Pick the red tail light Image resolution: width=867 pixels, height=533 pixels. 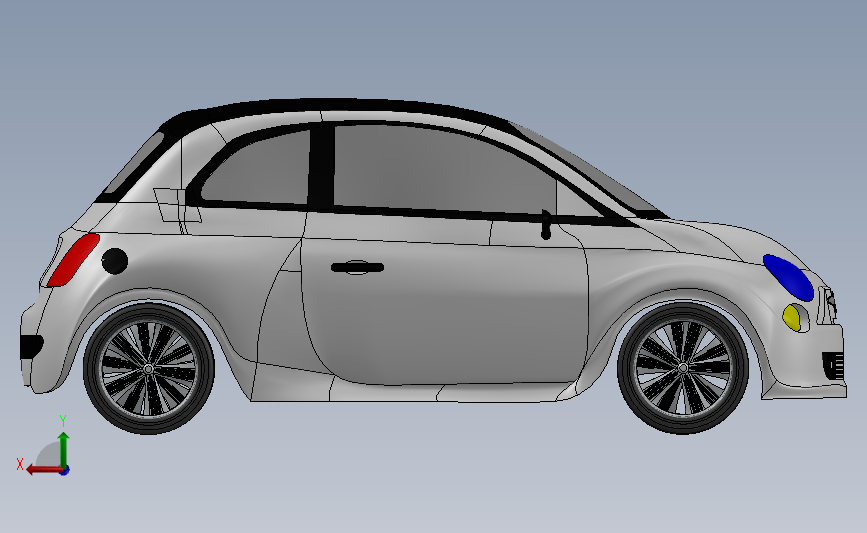(x=73, y=259)
